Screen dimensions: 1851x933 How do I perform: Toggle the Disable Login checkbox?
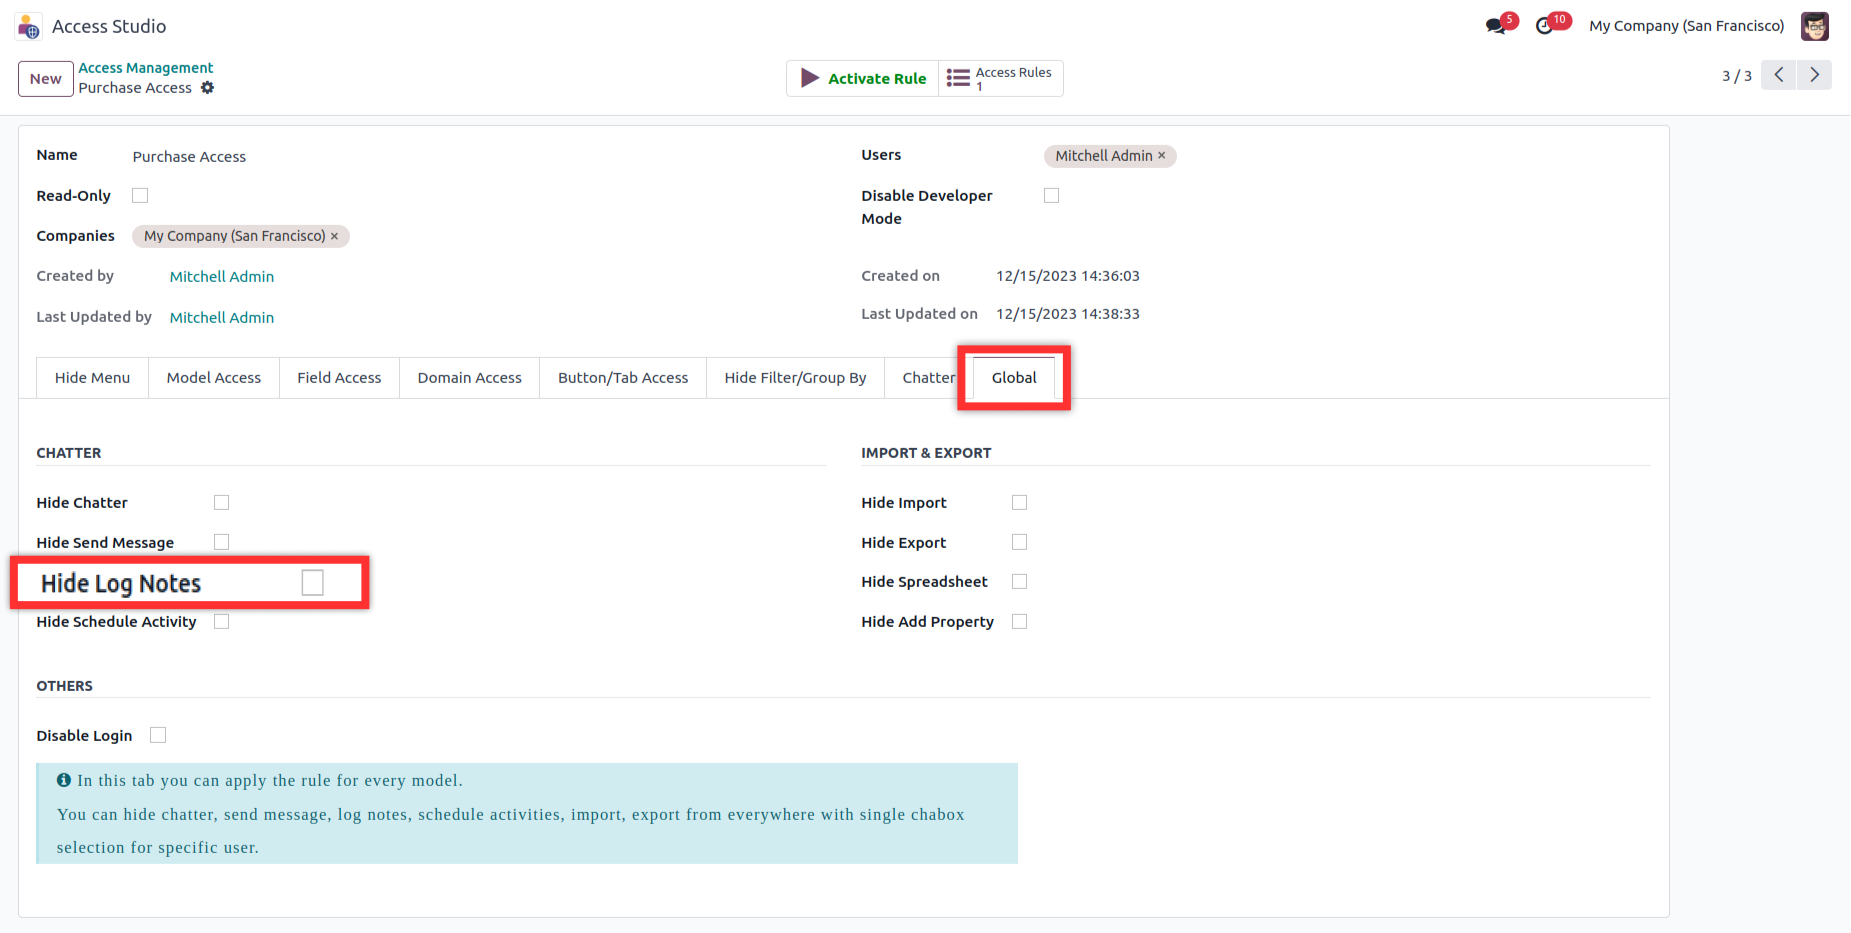pos(158,735)
